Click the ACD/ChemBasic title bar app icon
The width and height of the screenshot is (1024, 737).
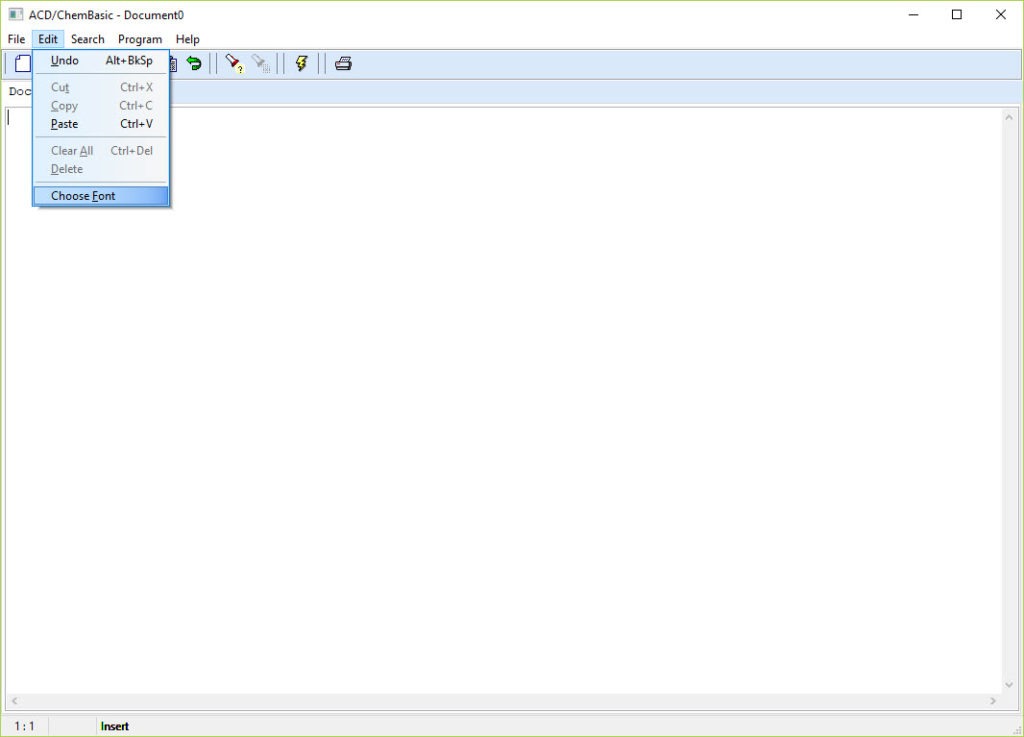pos(16,14)
